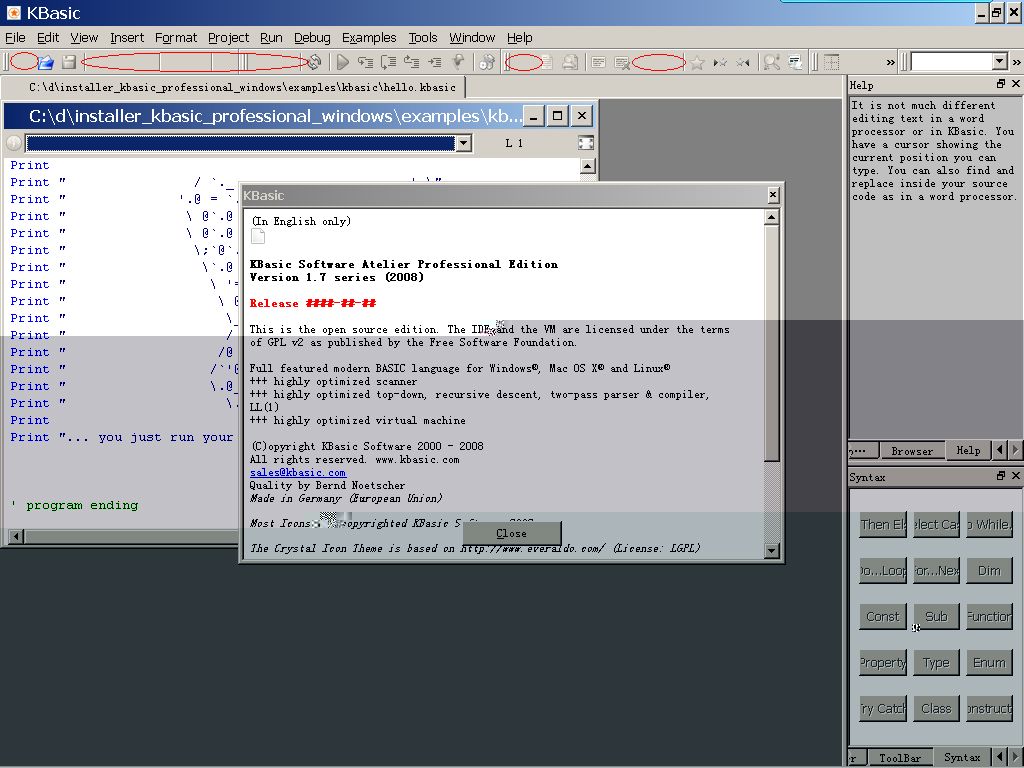Click the refresh arrows toolbar icon
The width and height of the screenshot is (1024, 768).
315,62
